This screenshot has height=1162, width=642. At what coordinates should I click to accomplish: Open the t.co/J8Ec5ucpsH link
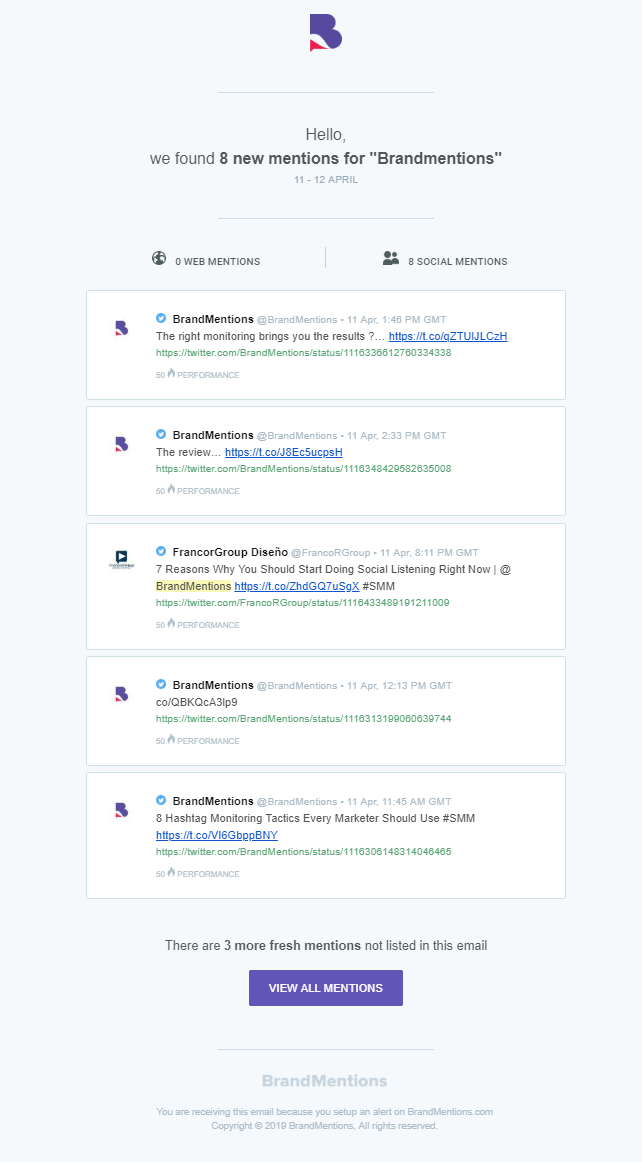[x=284, y=452]
